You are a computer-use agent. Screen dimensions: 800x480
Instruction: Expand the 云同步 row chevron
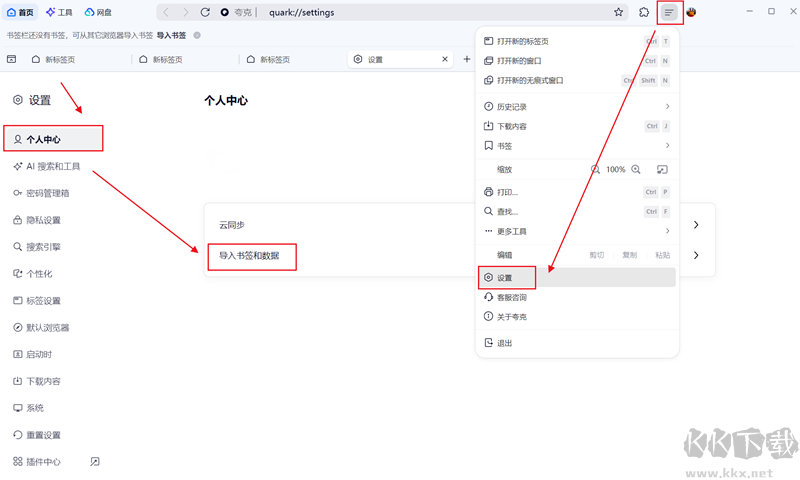tap(696, 225)
